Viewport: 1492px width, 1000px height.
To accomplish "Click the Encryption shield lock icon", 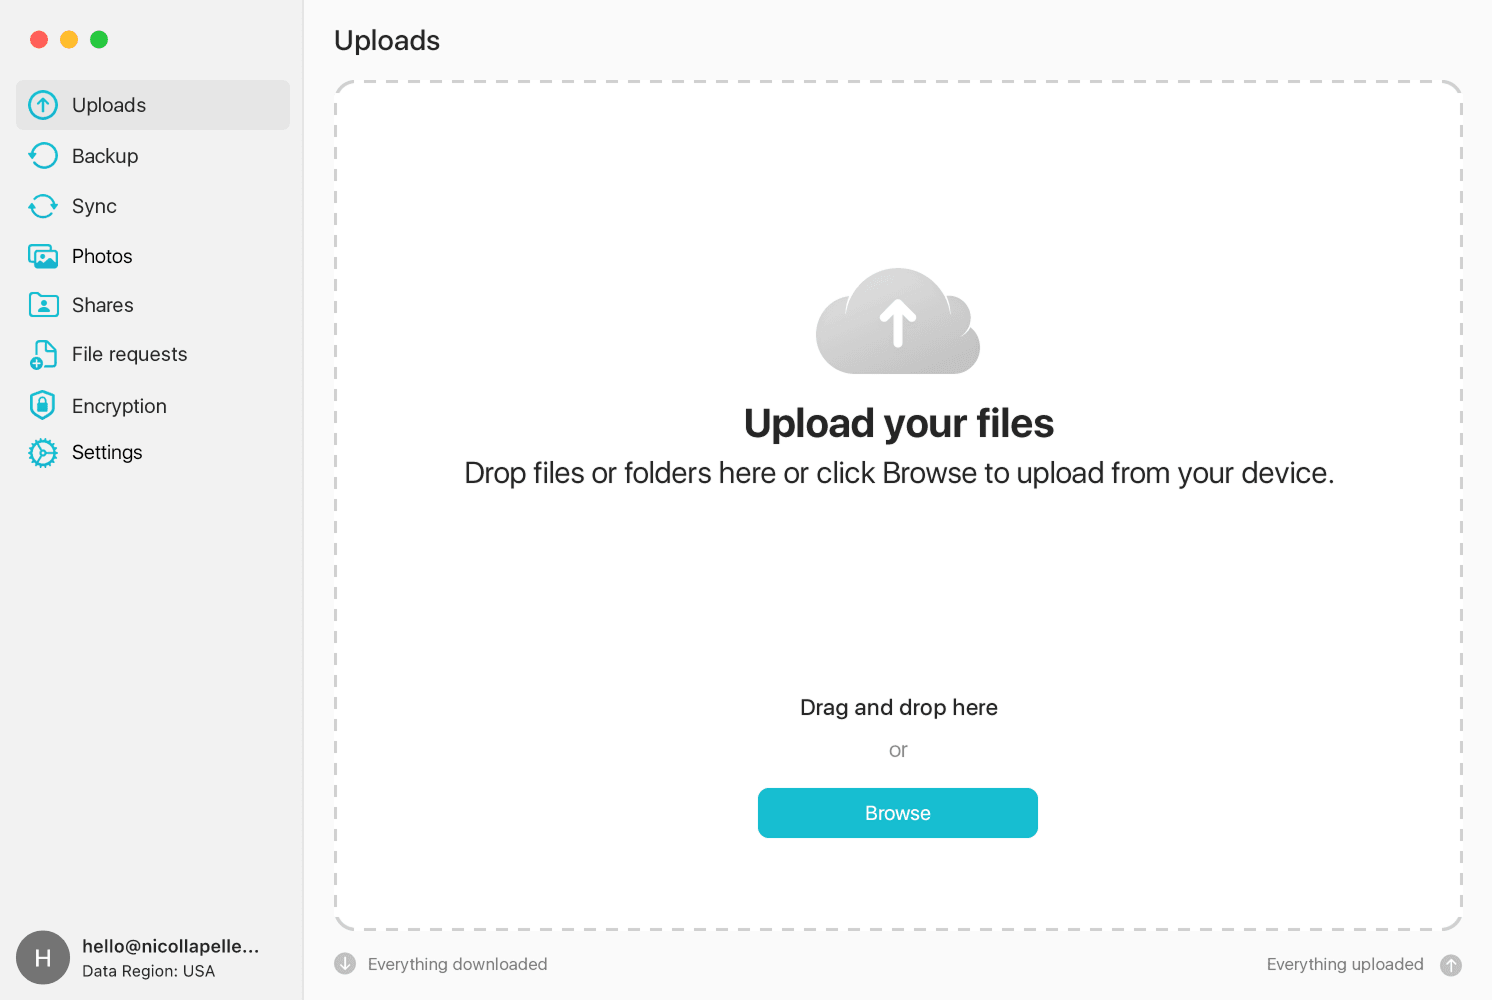I will tap(43, 405).
